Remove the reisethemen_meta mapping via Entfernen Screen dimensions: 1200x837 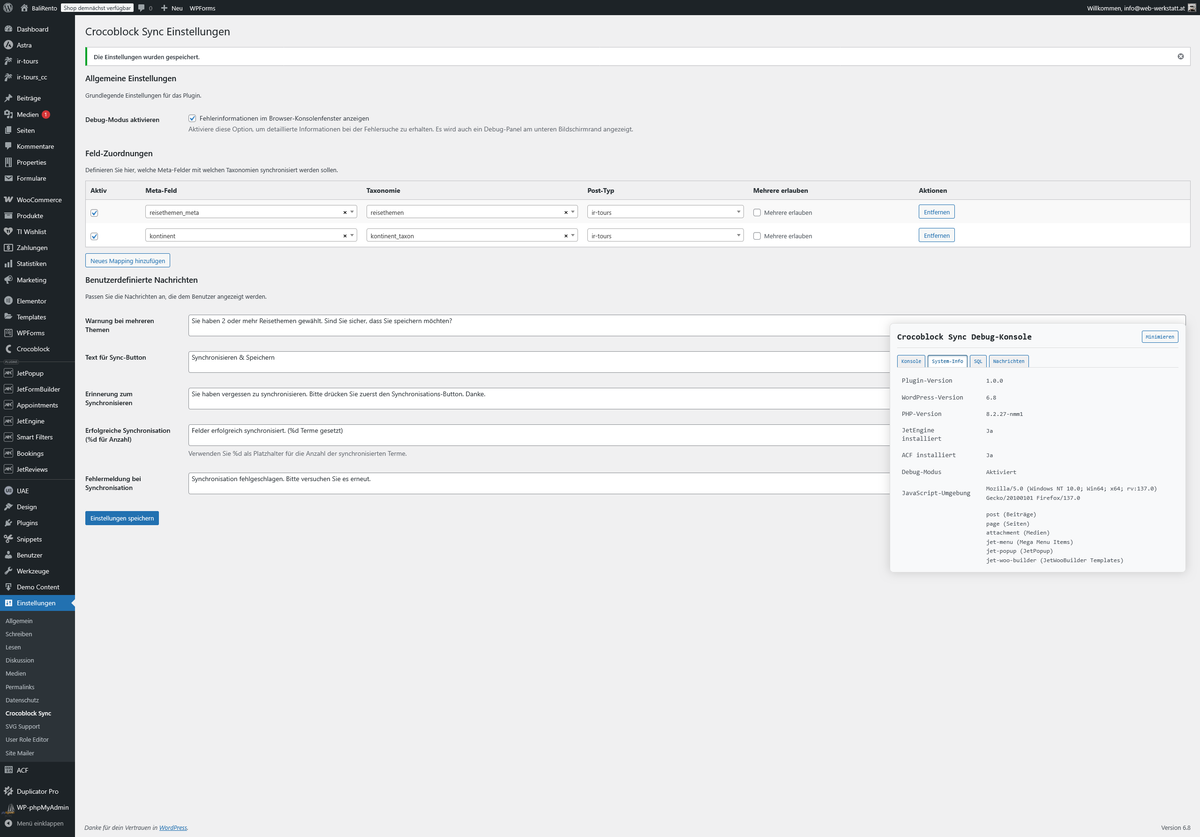pyautogui.click(x=936, y=212)
